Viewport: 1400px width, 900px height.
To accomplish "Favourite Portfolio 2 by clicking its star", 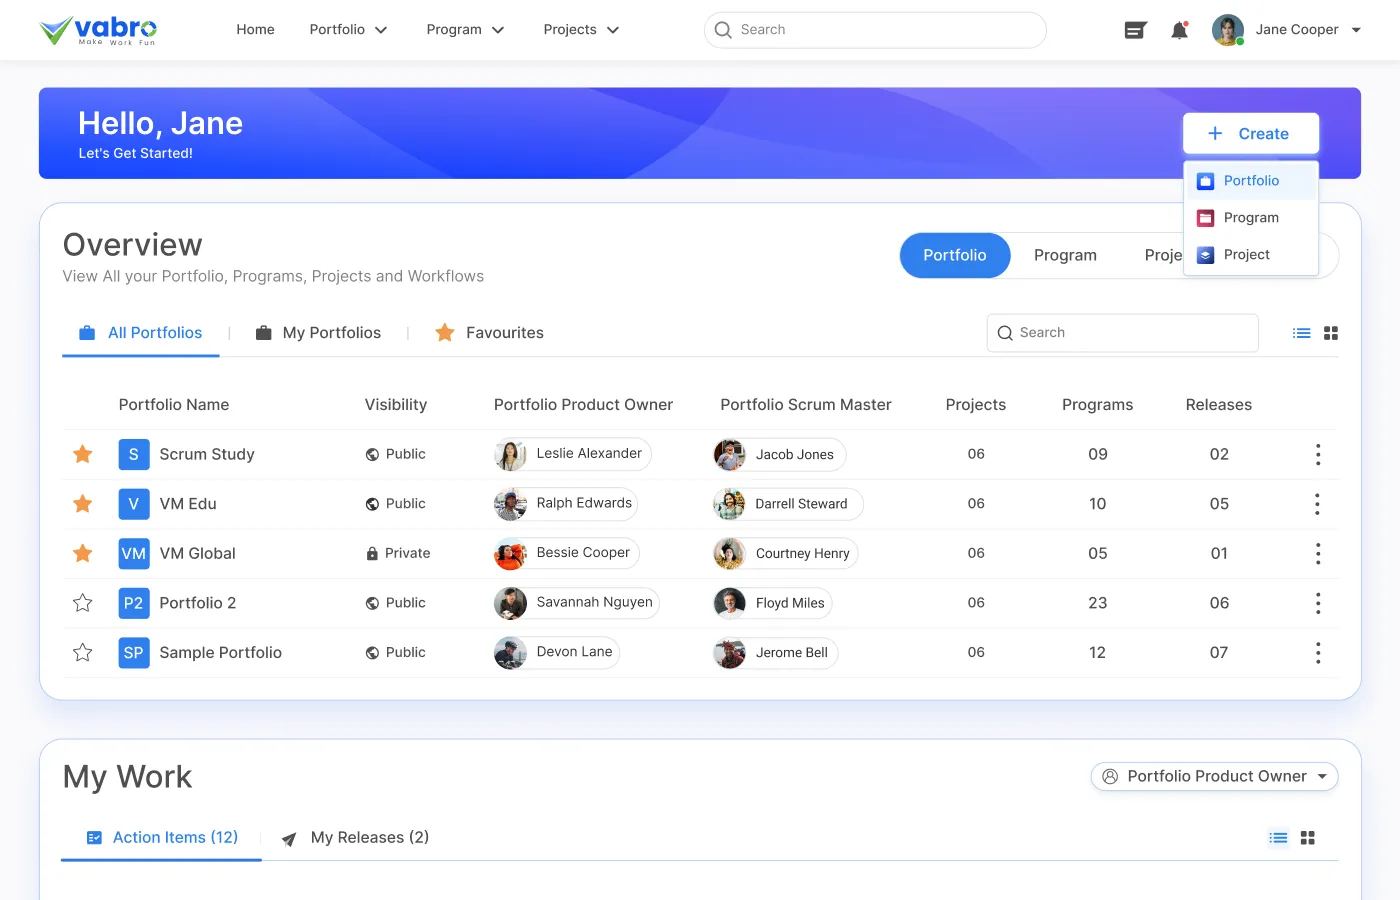I will point(82,603).
